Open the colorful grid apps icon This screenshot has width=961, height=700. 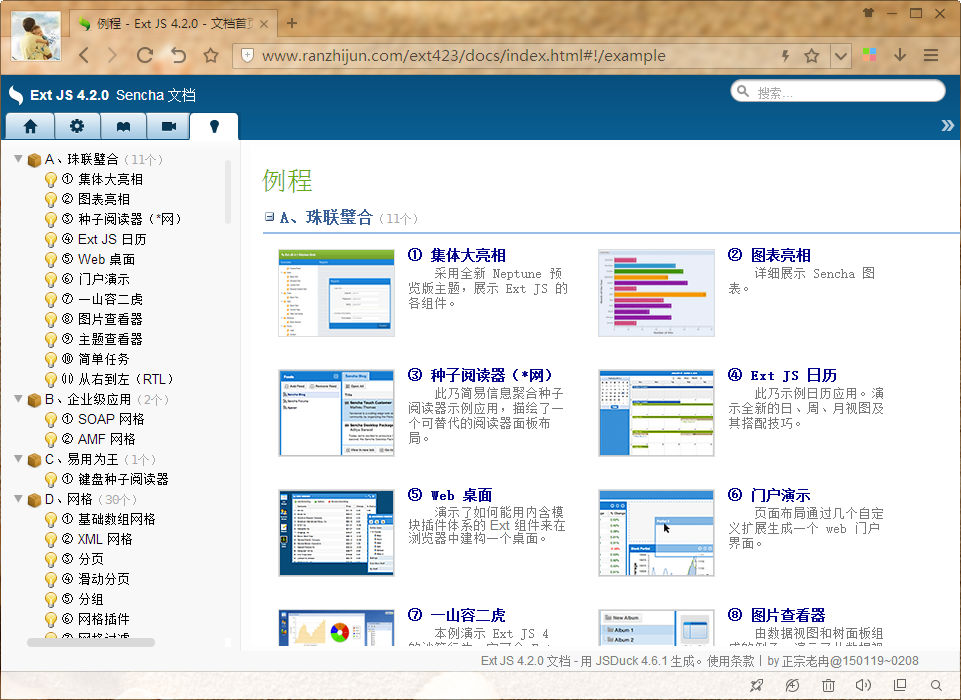[x=869, y=55]
